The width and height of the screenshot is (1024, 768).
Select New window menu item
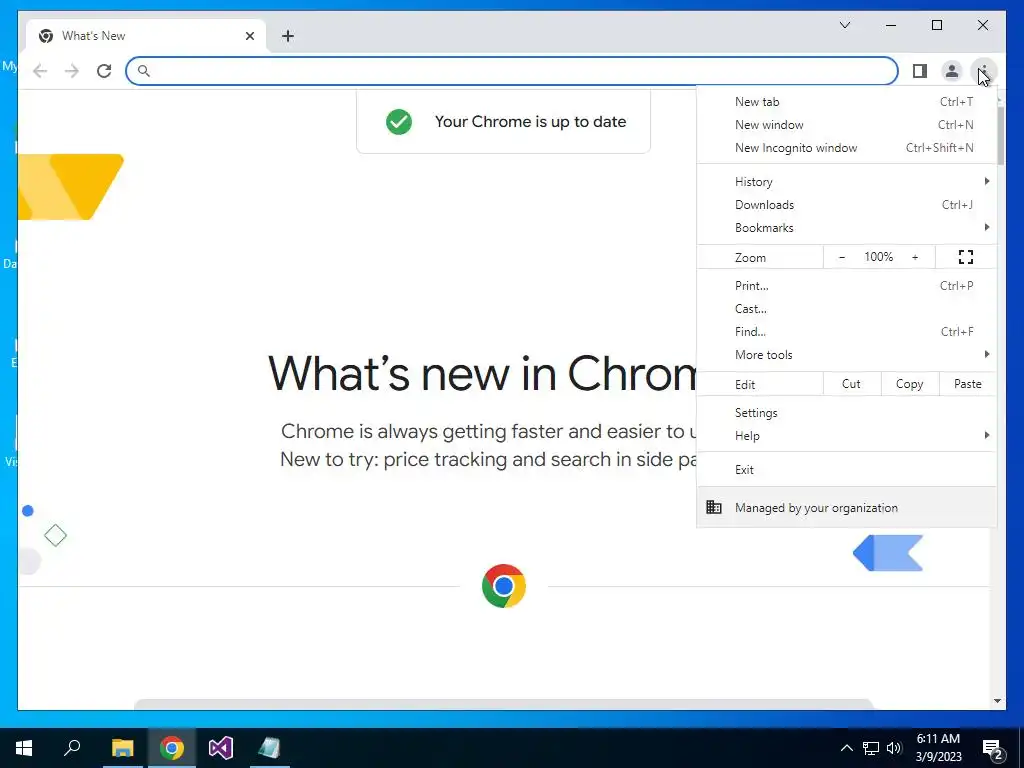(x=846, y=125)
